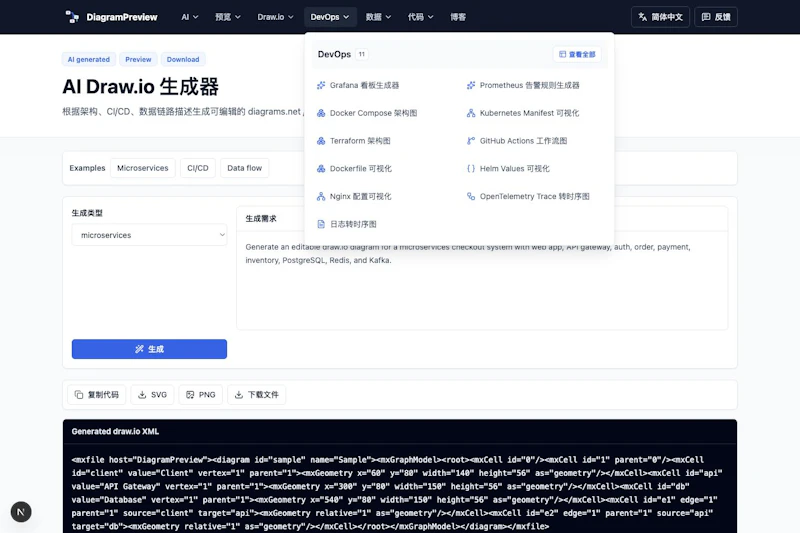The width and height of the screenshot is (800, 533).
Task: Collapse the DevOps navigation dropdown
Action: pos(330,17)
